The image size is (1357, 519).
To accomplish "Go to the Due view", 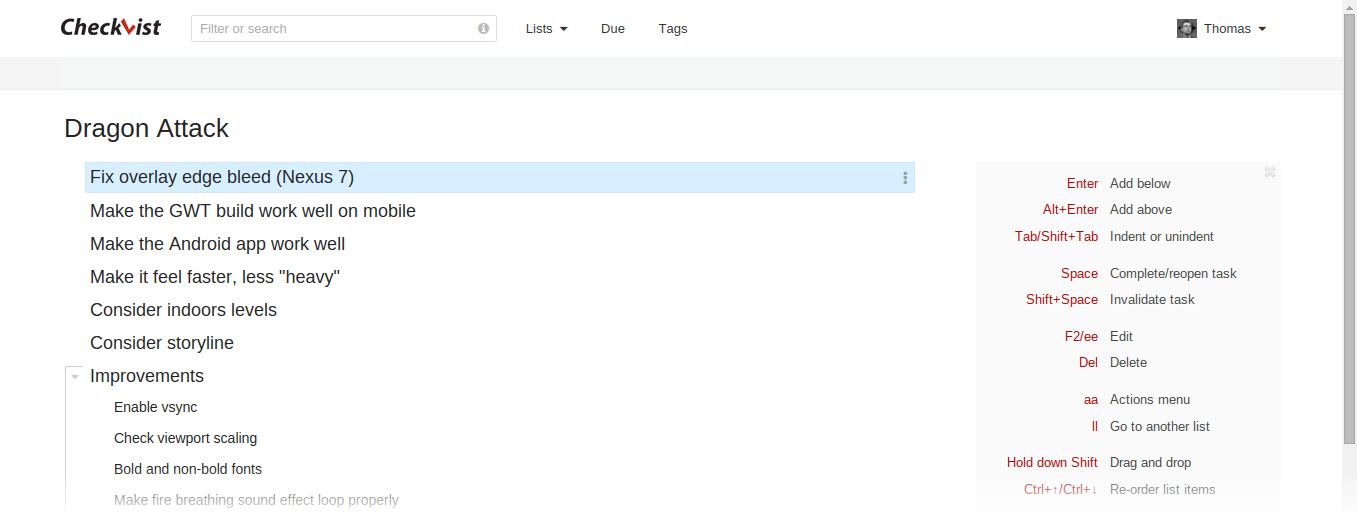I will coord(613,29).
